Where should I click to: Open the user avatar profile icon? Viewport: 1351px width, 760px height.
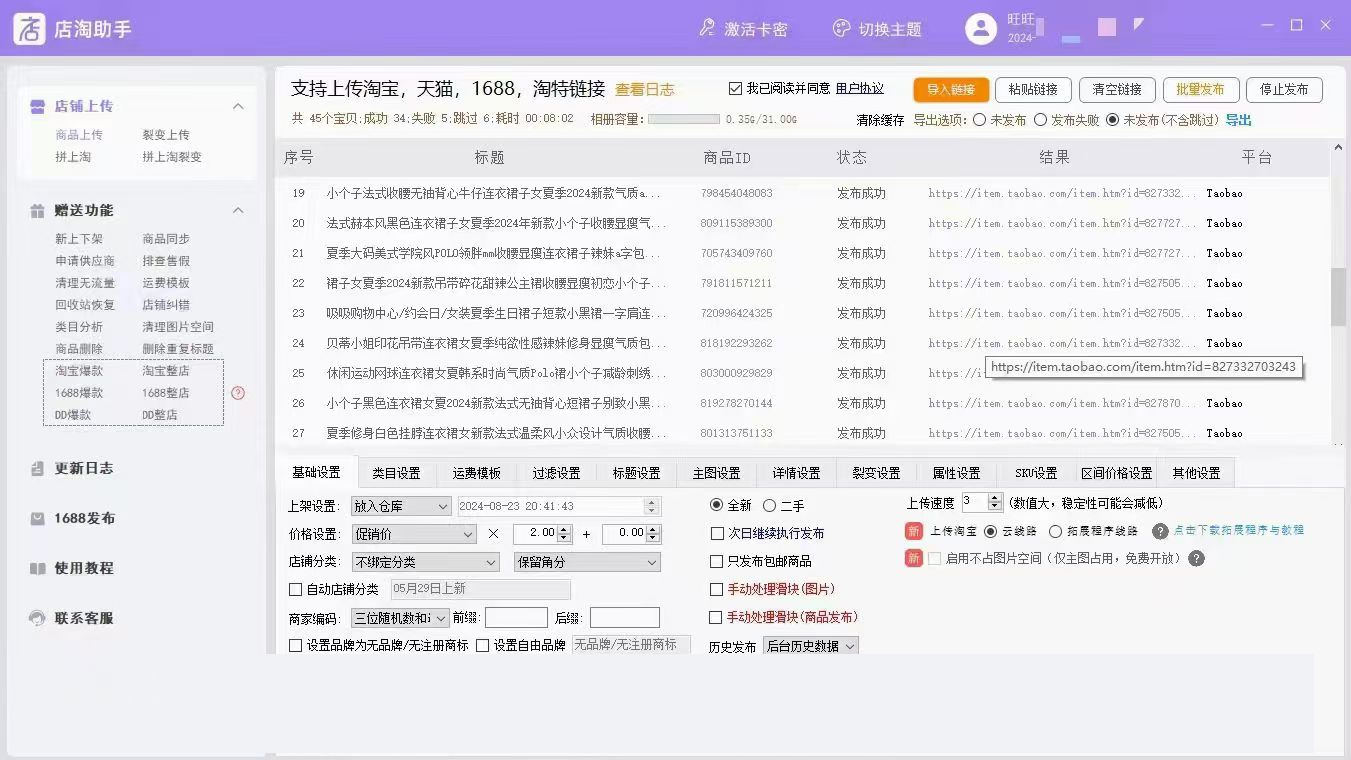tap(981, 28)
